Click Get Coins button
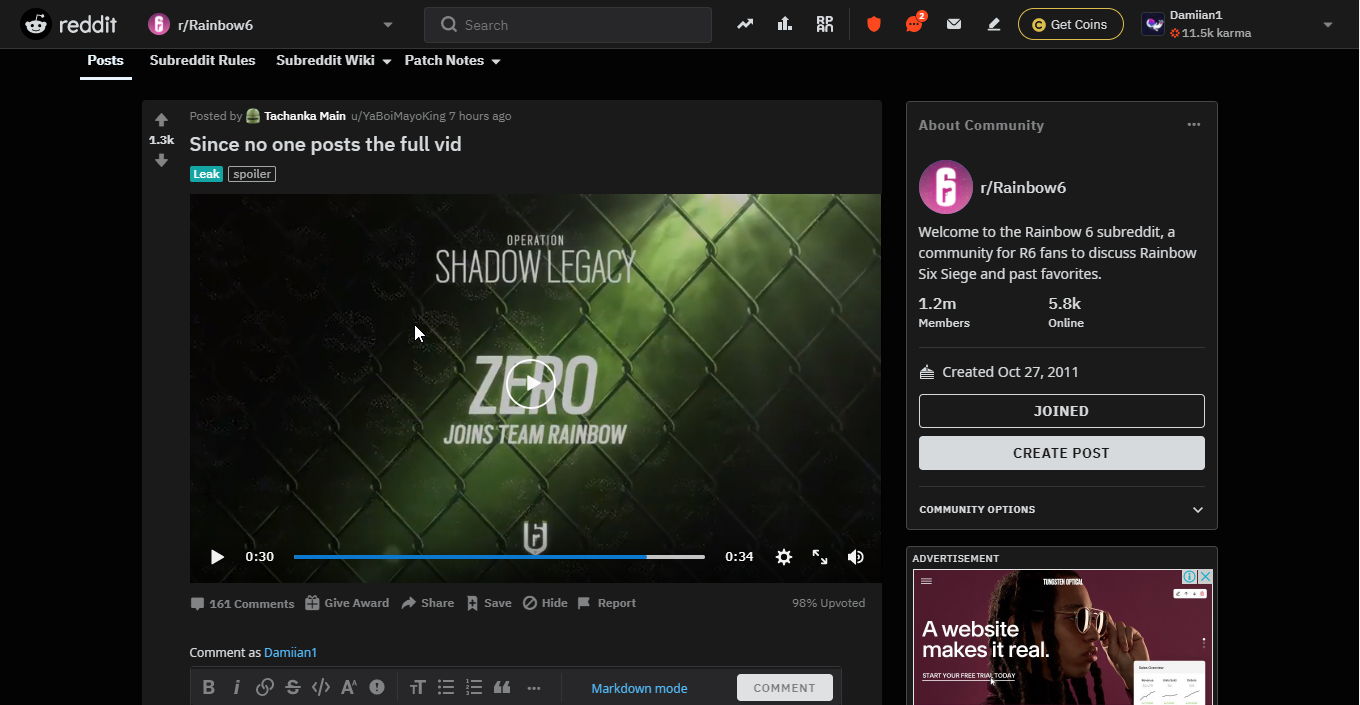This screenshot has height=705, width=1360. 1070,24
